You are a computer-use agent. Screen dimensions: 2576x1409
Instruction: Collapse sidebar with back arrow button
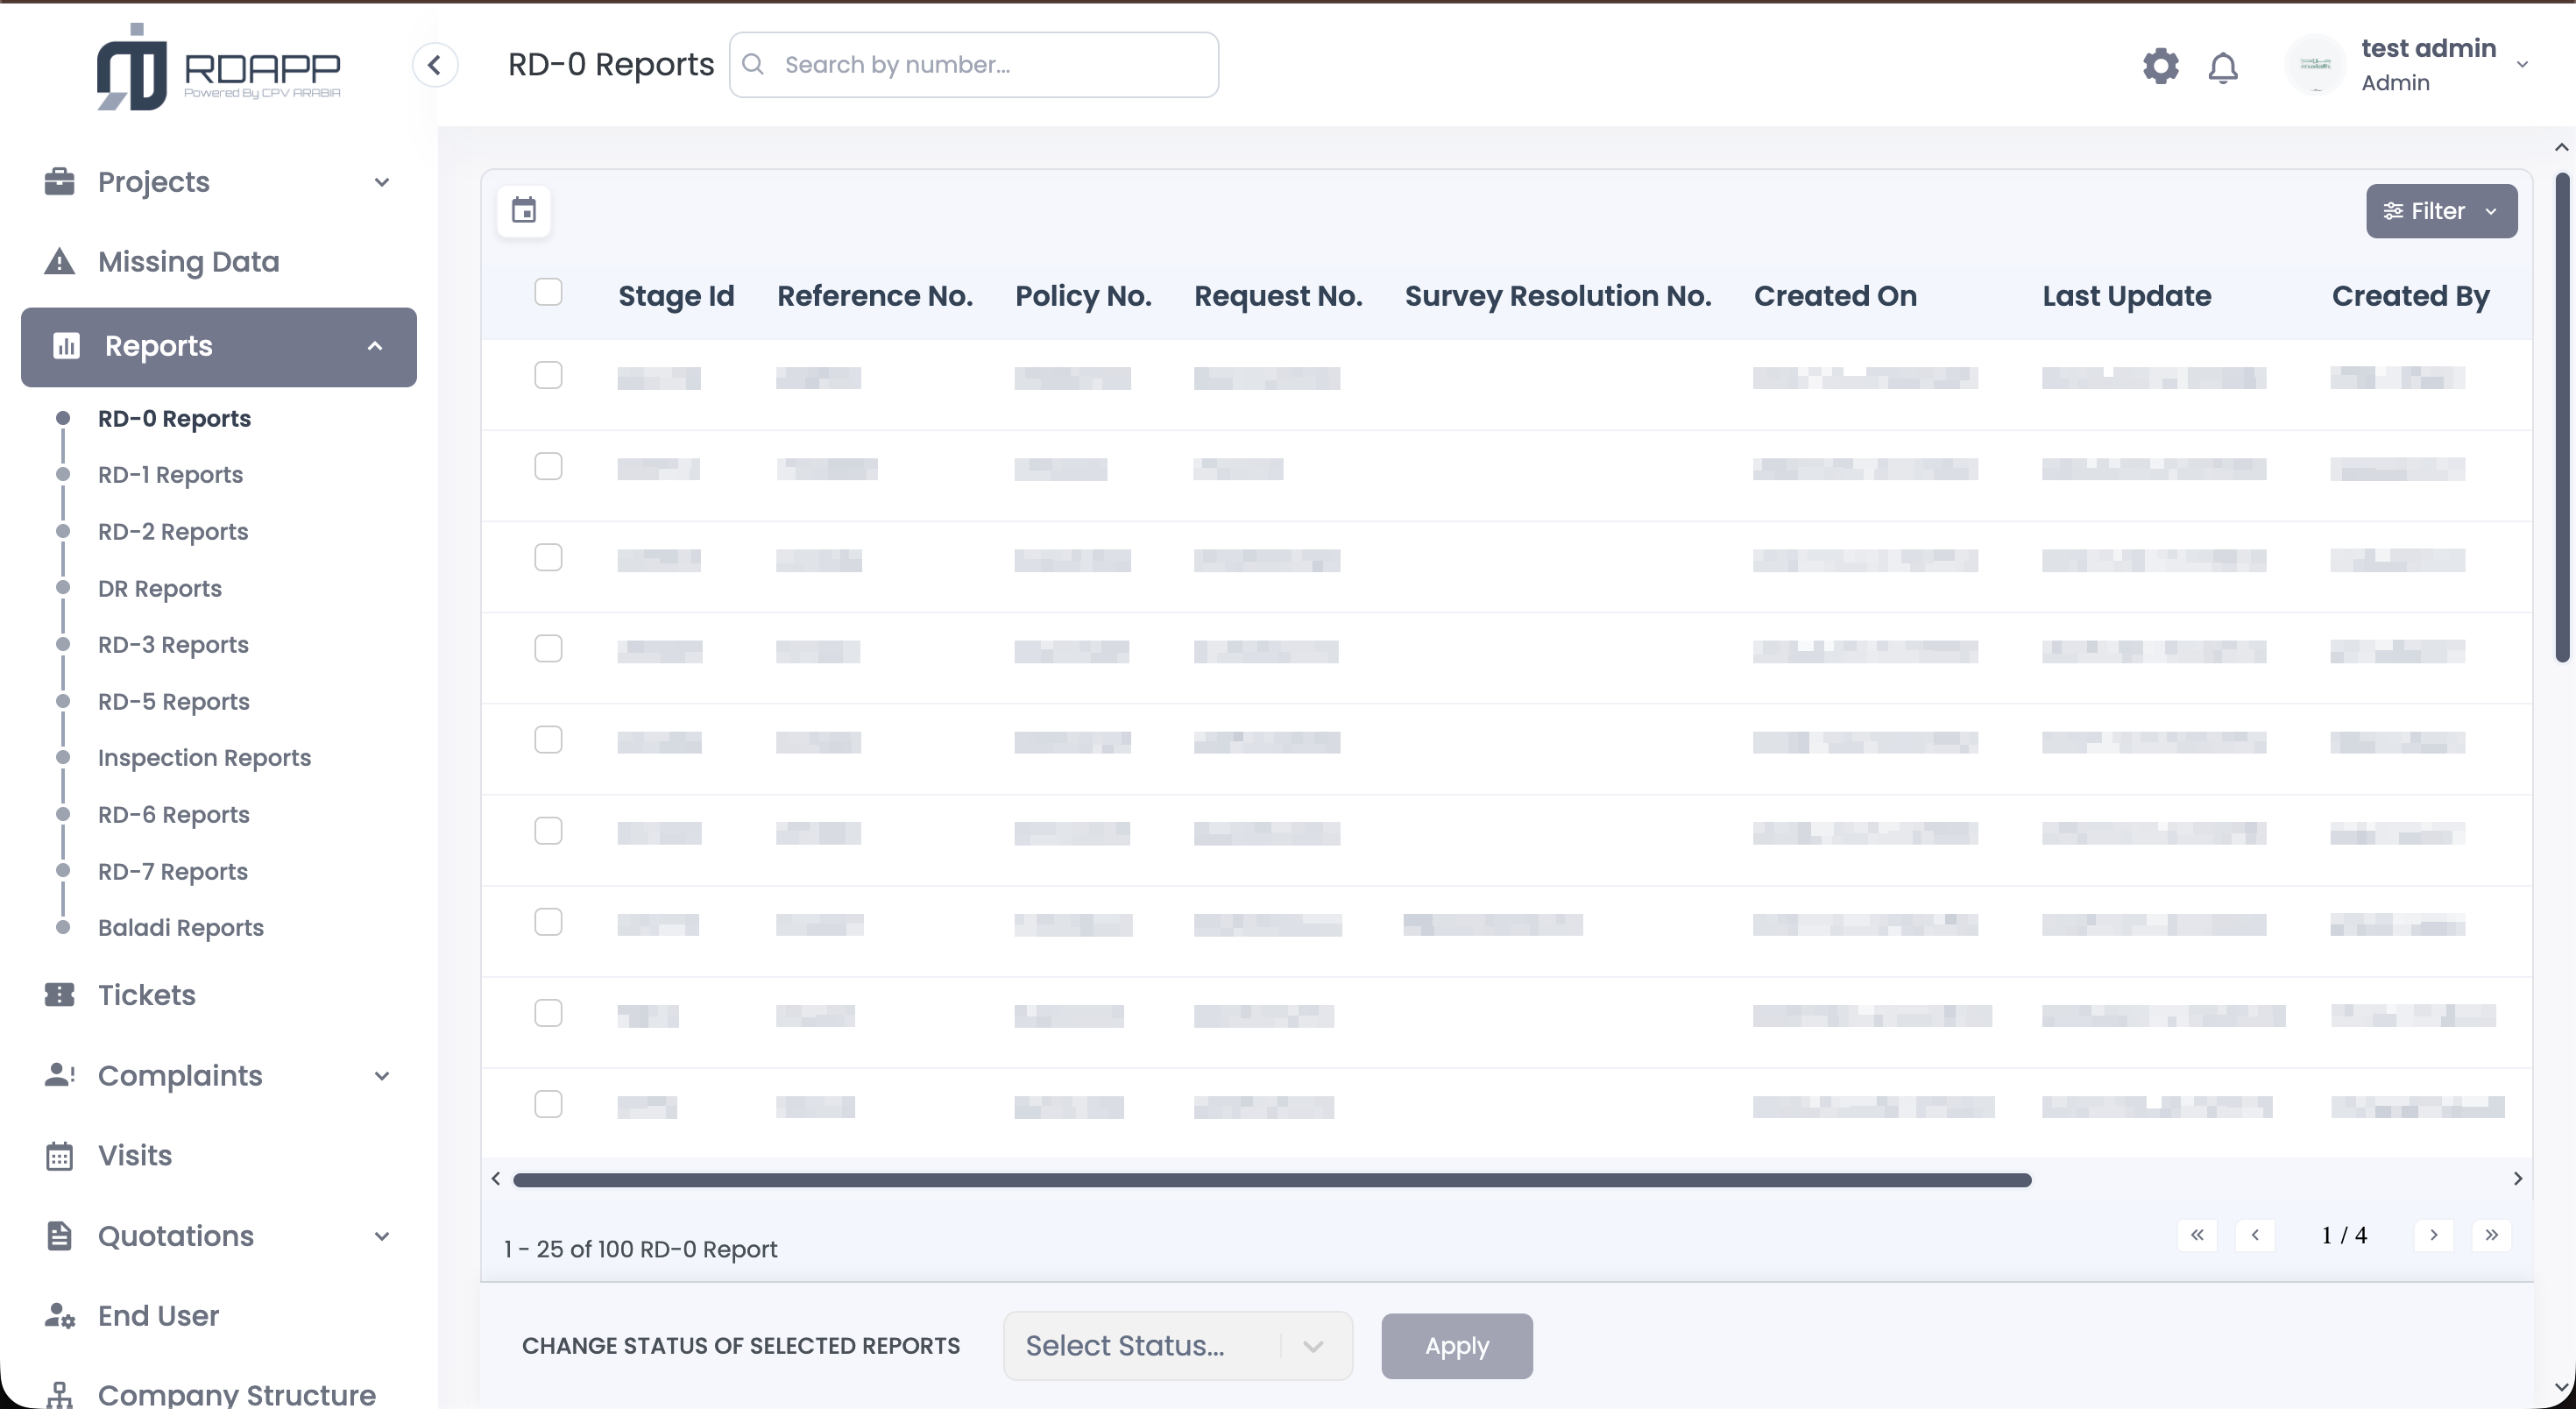(x=435, y=65)
